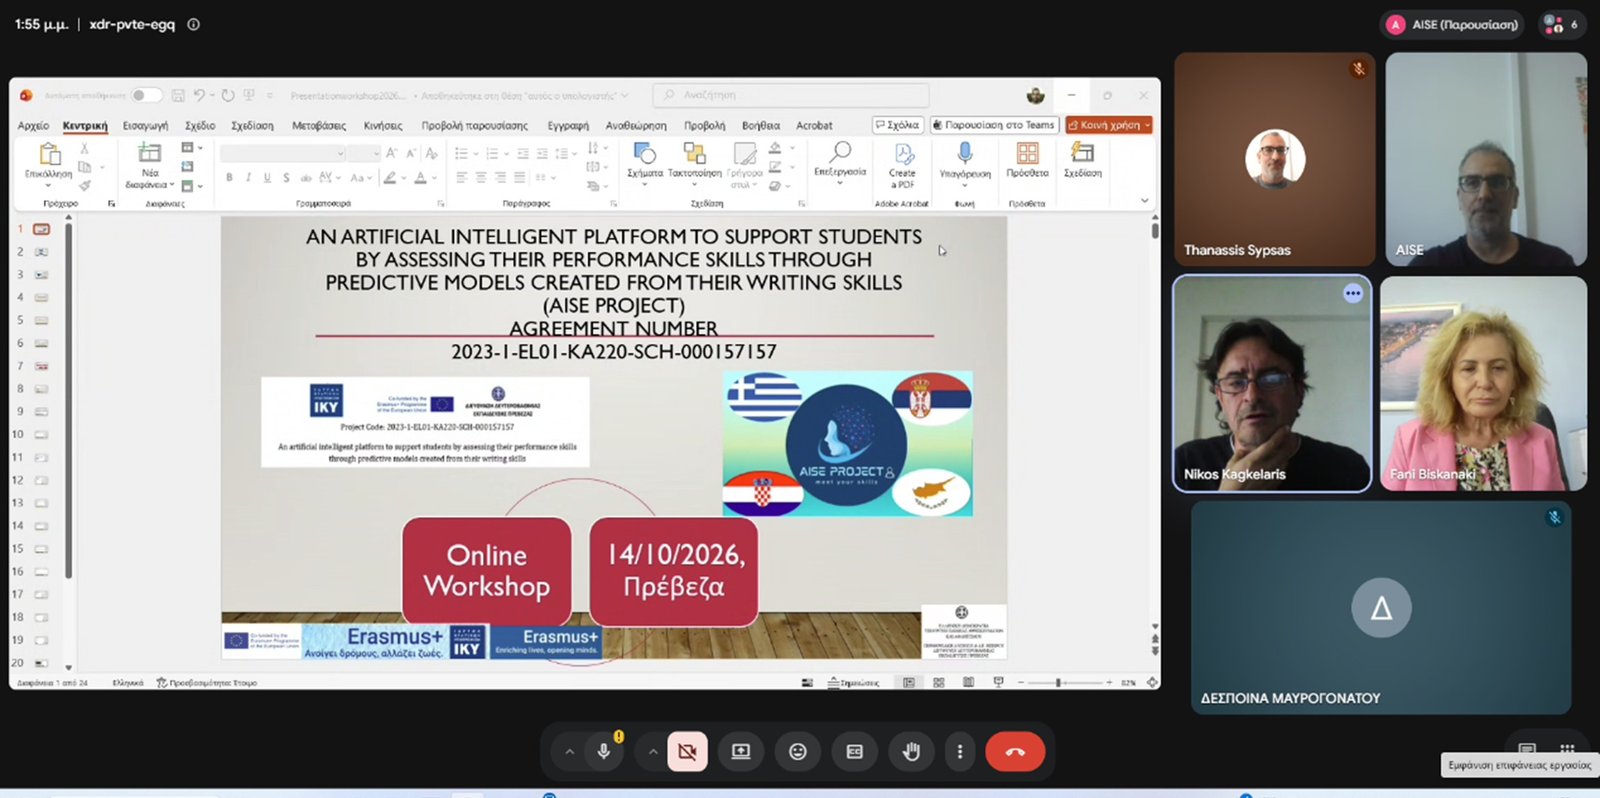The image size is (1600, 798).
Task: Open the Εισαγωγή ribbon tab
Action: coord(145,126)
